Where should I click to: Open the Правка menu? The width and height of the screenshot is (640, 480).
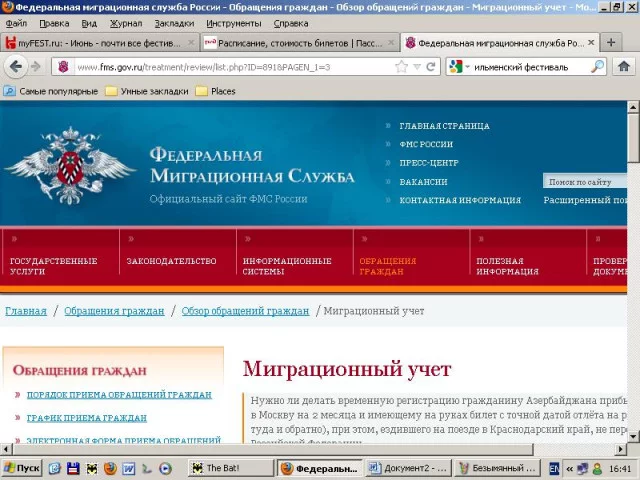pos(54,24)
